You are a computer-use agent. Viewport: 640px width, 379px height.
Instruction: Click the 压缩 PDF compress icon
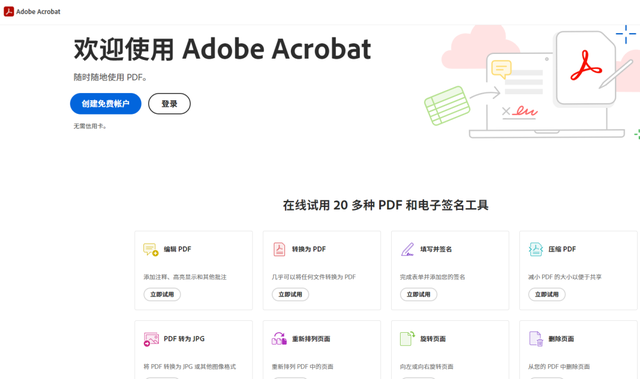click(536, 249)
